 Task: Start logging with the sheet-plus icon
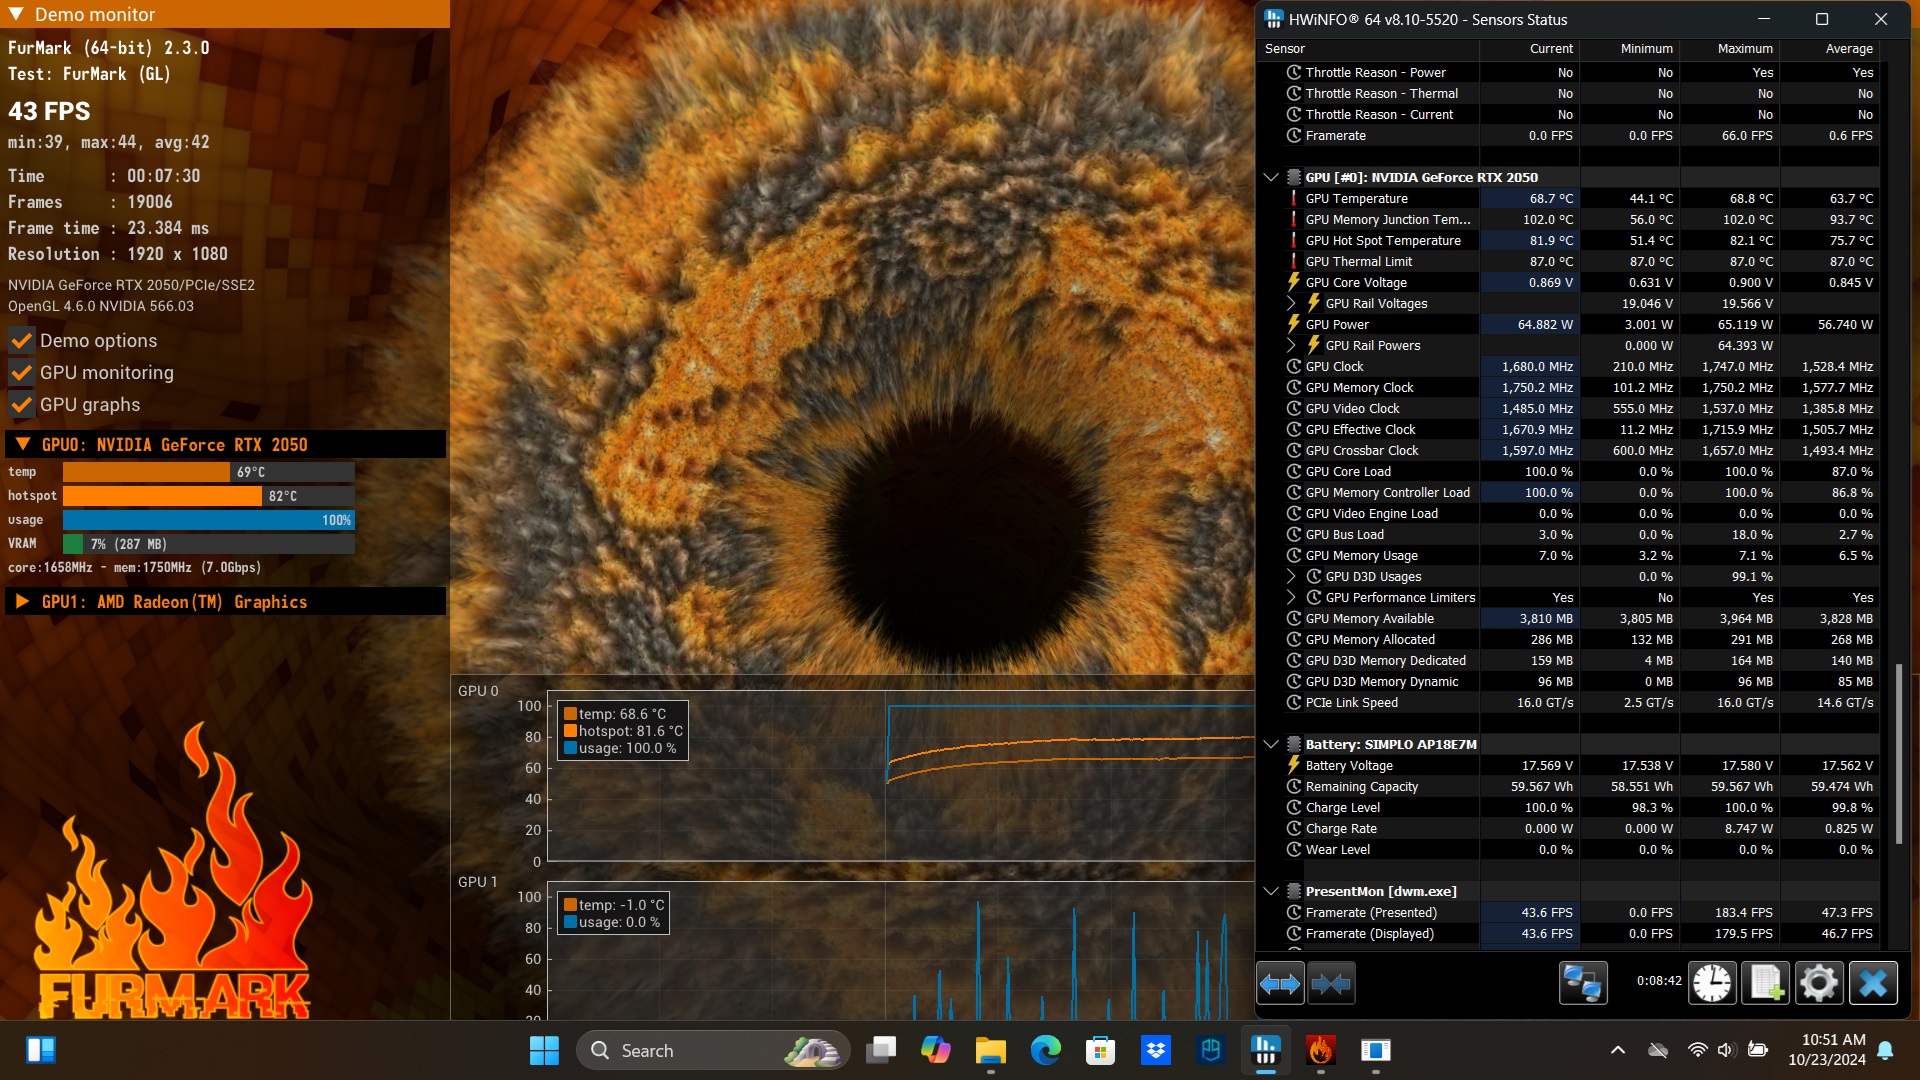[1765, 983]
